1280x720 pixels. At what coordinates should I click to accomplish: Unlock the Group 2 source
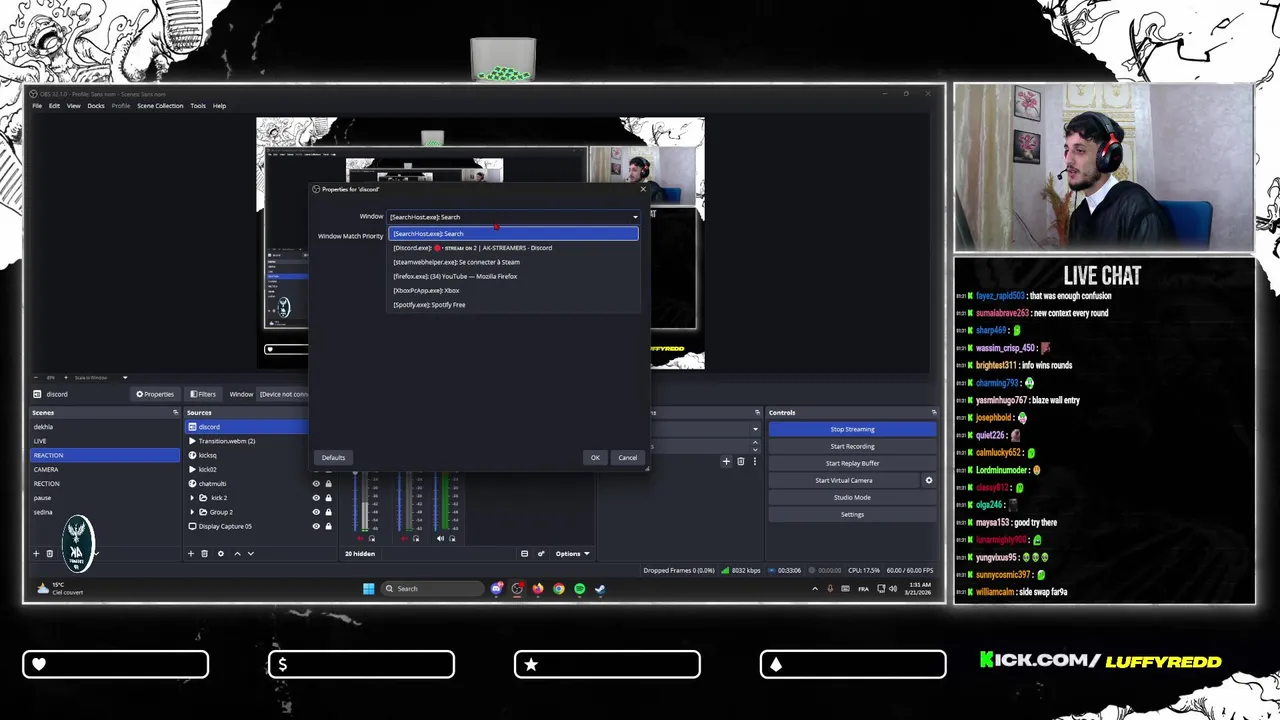click(x=328, y=512)
